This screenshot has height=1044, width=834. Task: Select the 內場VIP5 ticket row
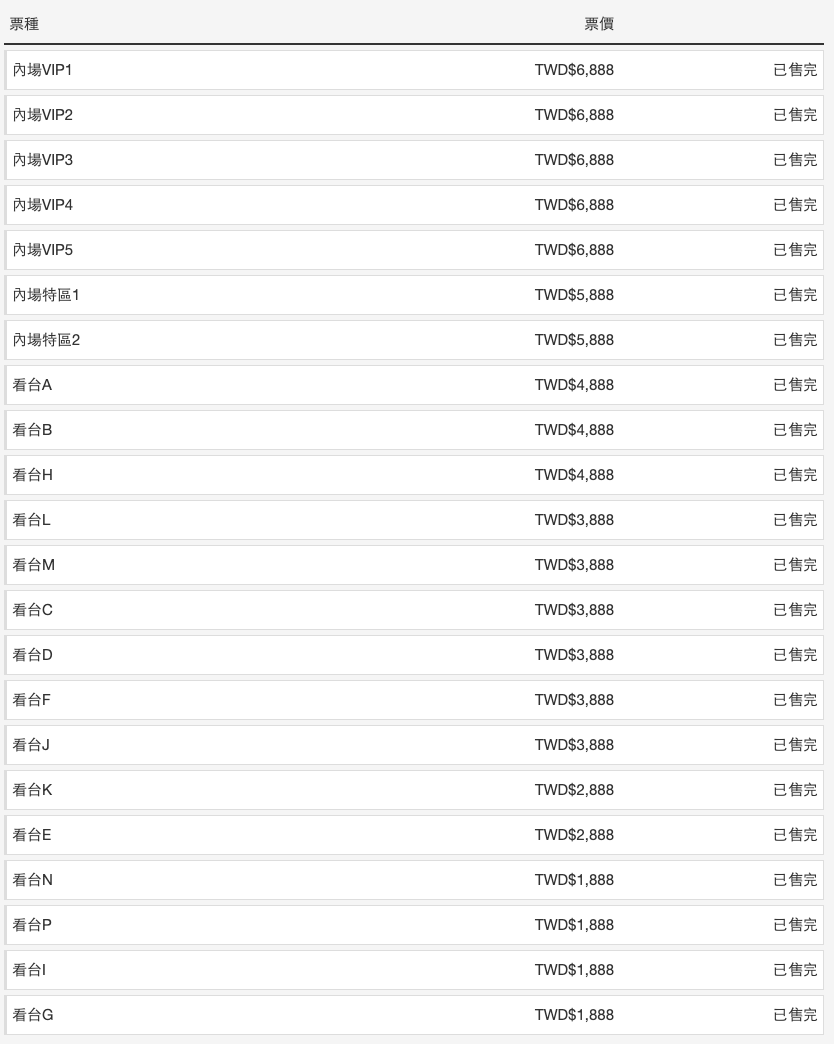(x=414, y=250)
